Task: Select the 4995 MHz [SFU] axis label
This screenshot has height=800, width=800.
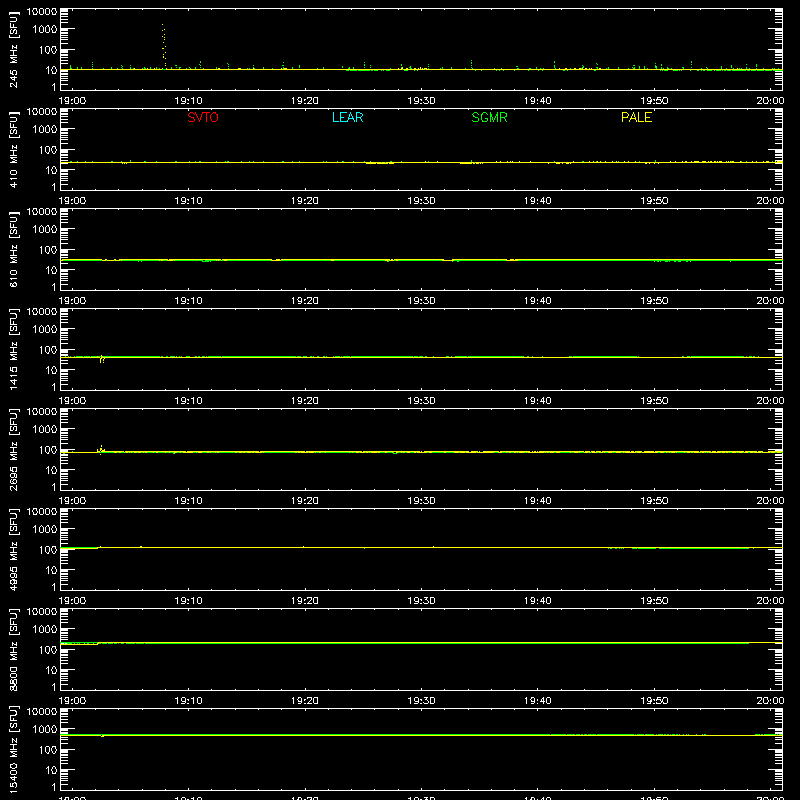Action: [x=13, y=549]
